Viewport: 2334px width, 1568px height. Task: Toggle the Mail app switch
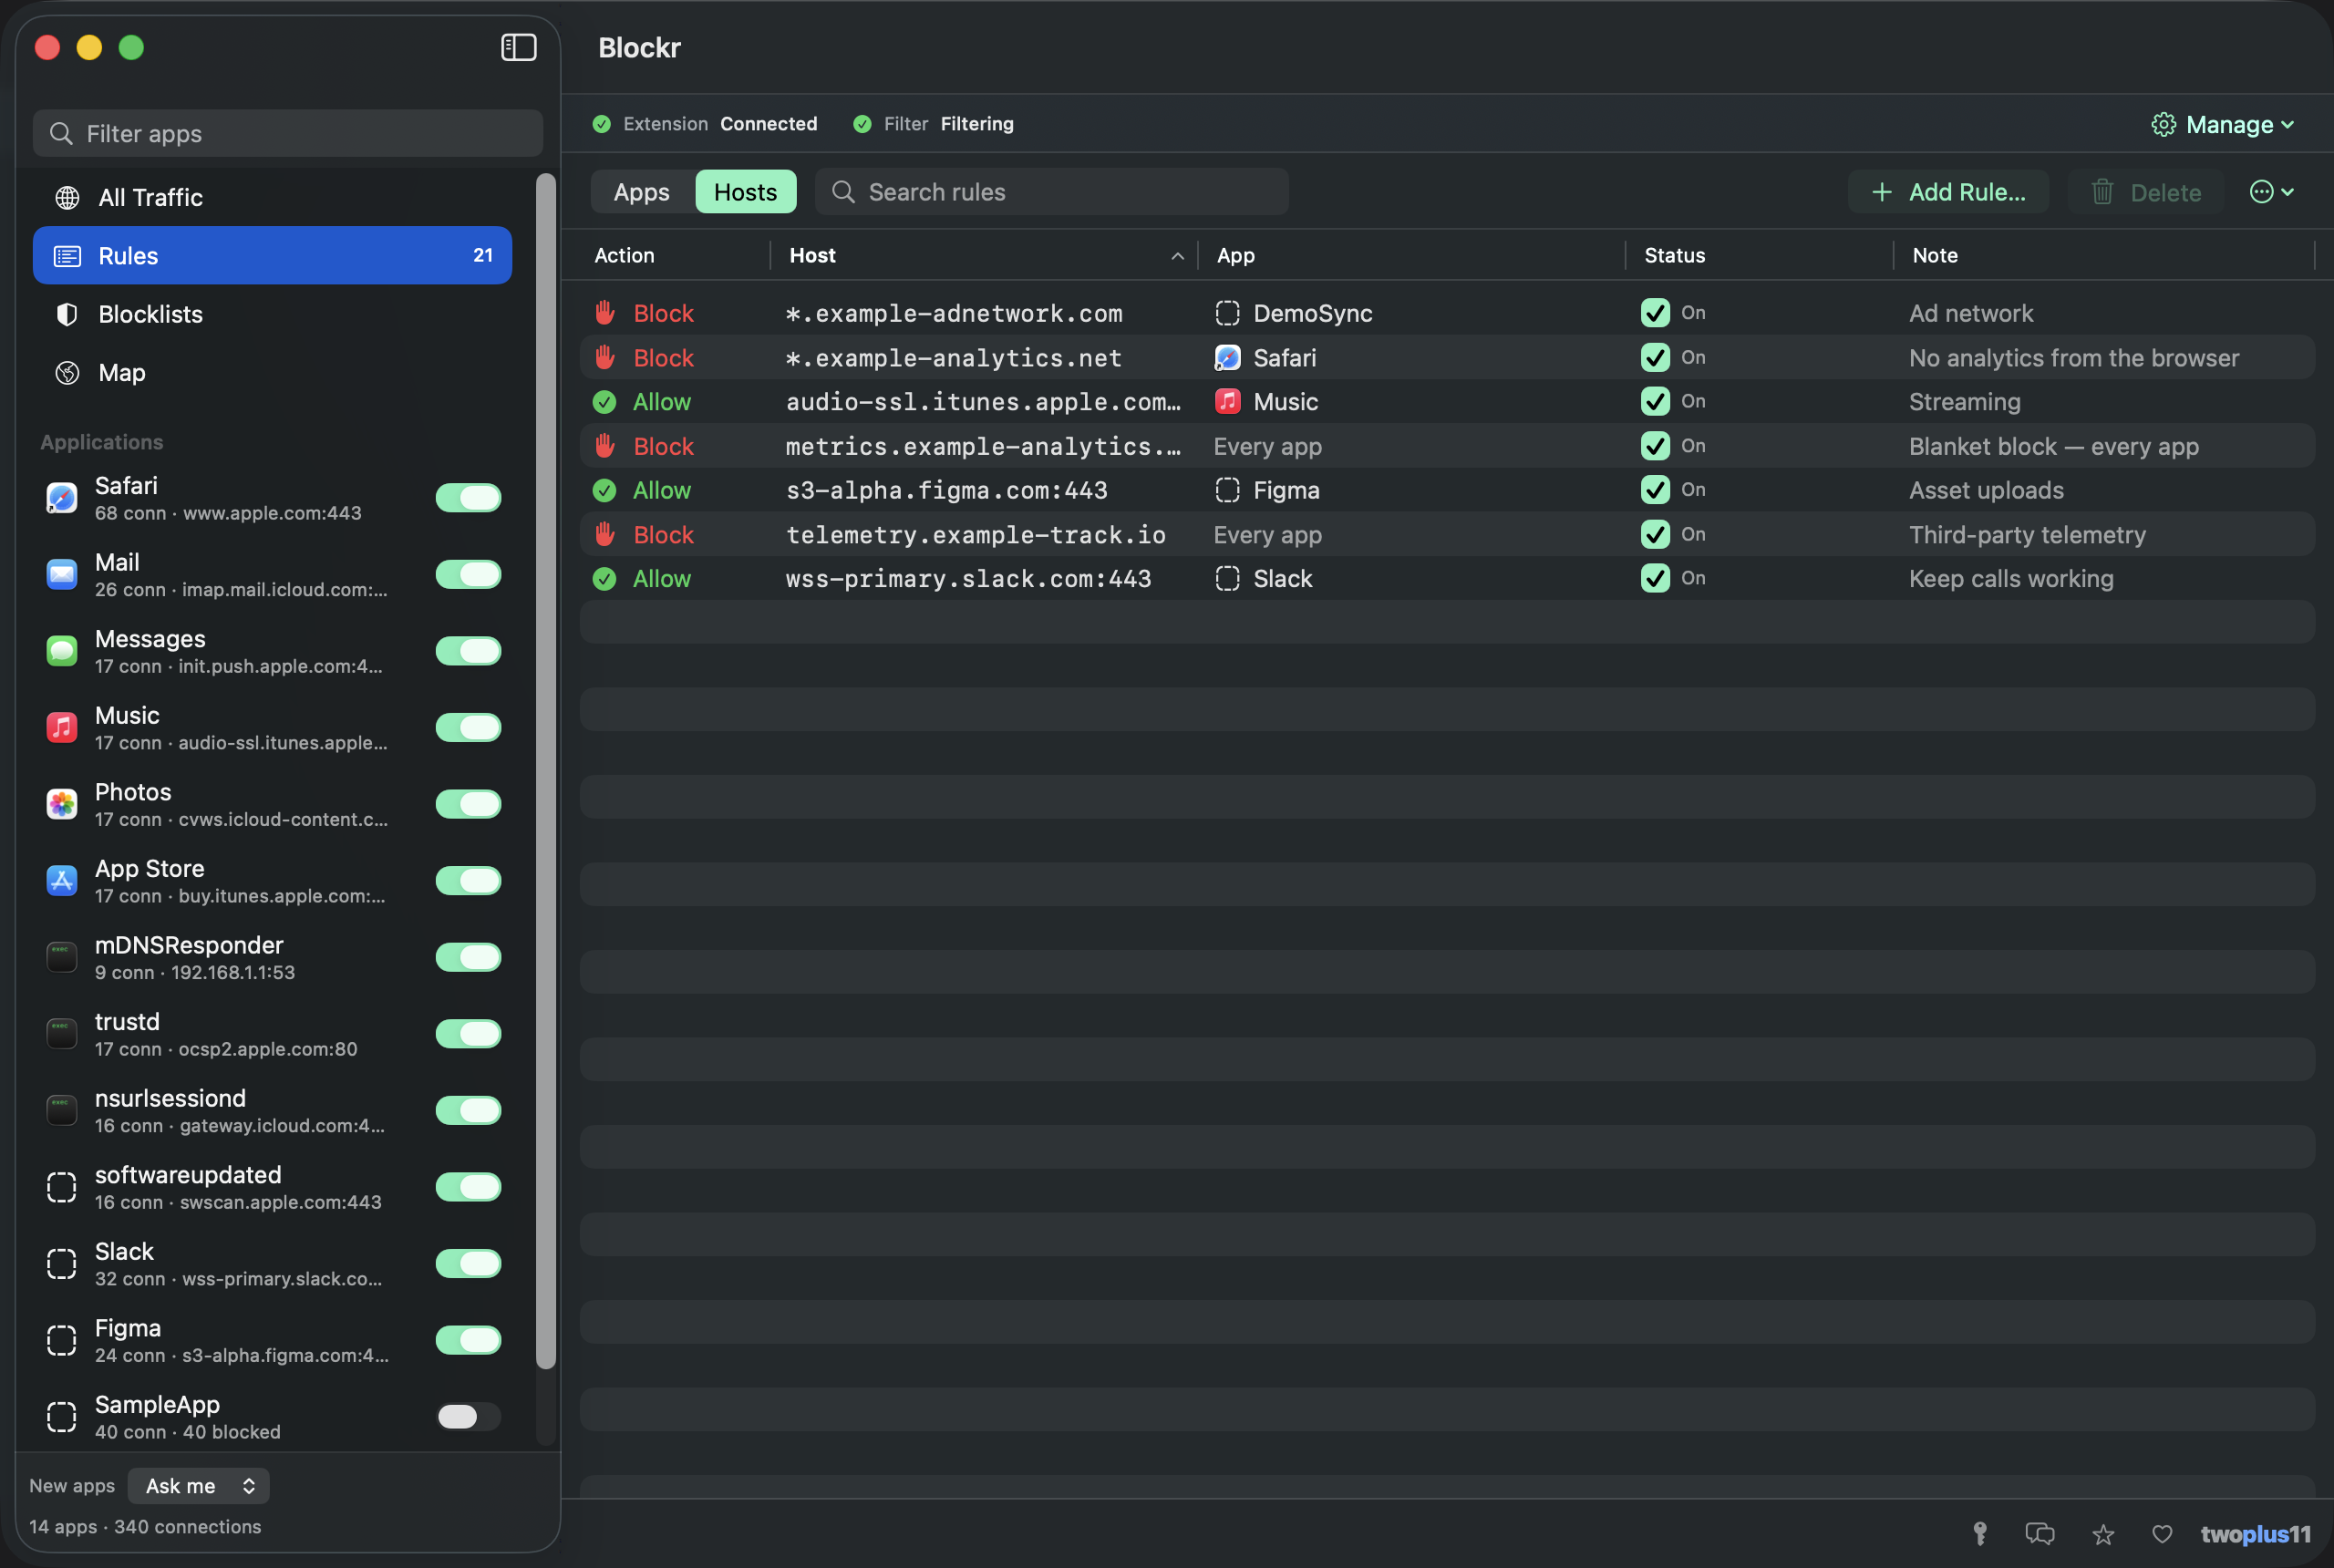coord(468,574)
